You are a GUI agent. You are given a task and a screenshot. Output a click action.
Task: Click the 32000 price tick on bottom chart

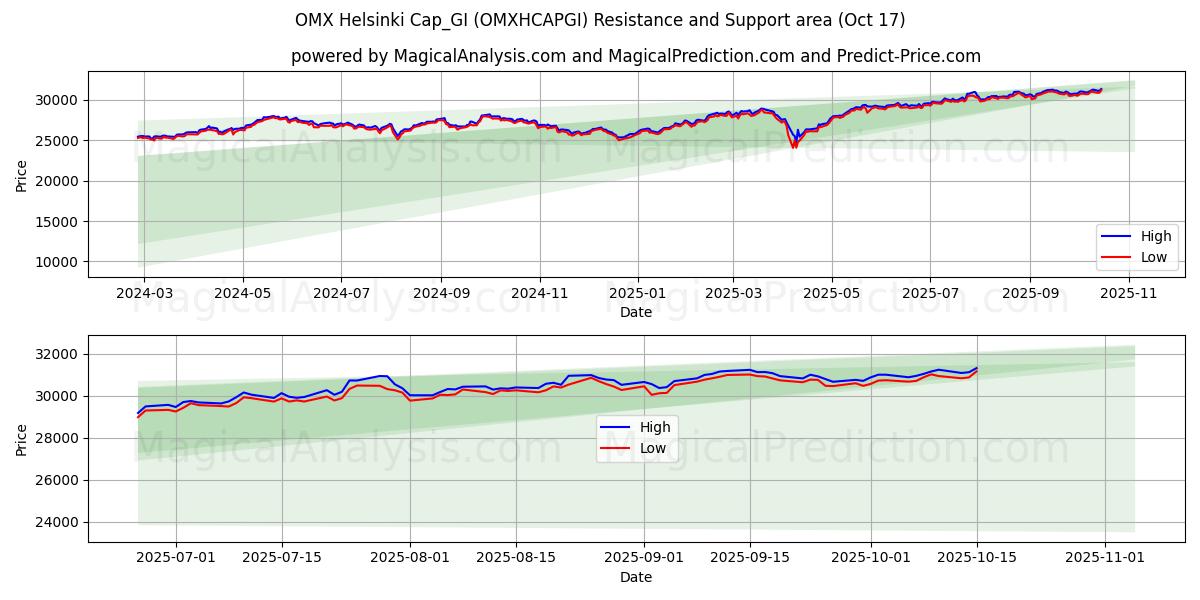click(58, 354)
